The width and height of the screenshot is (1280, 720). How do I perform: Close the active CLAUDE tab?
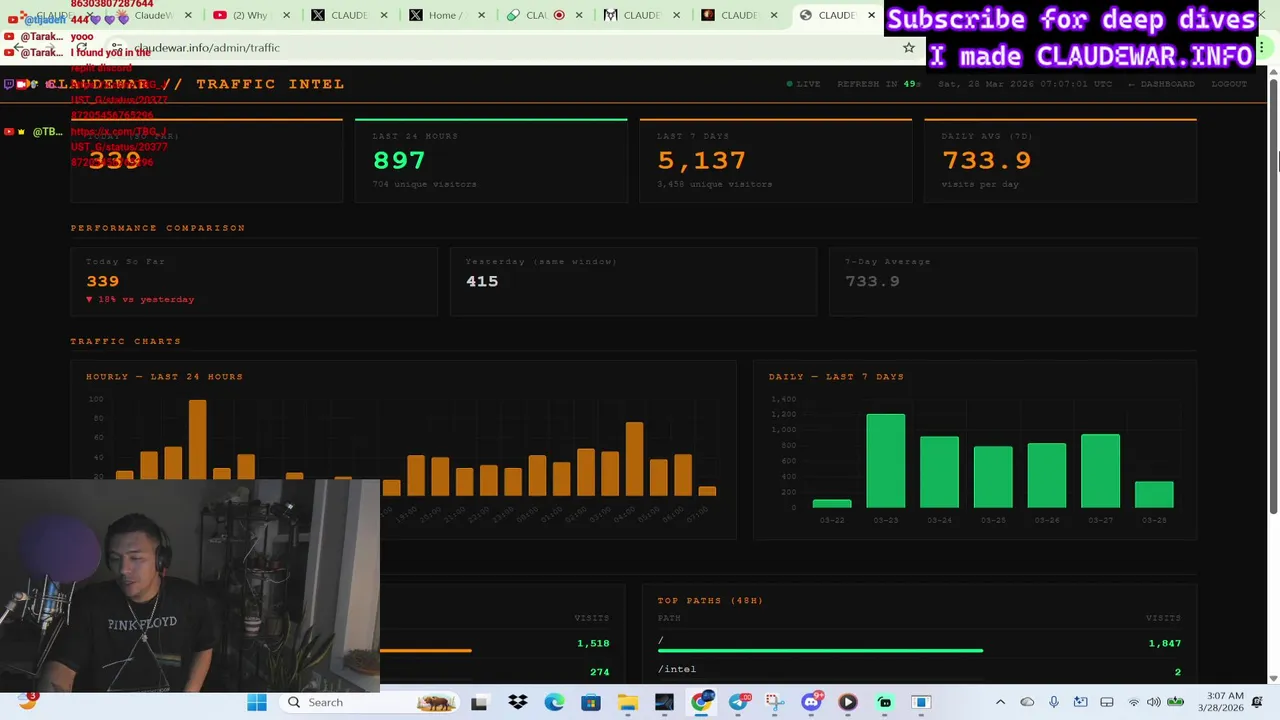[871, 15]
